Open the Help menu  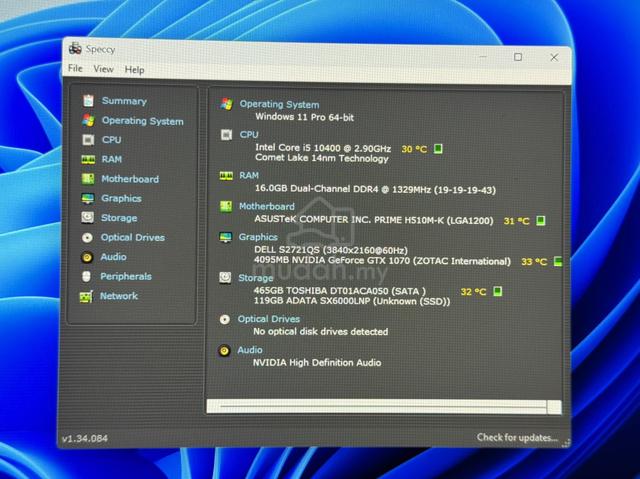click(x=134, y=70)
